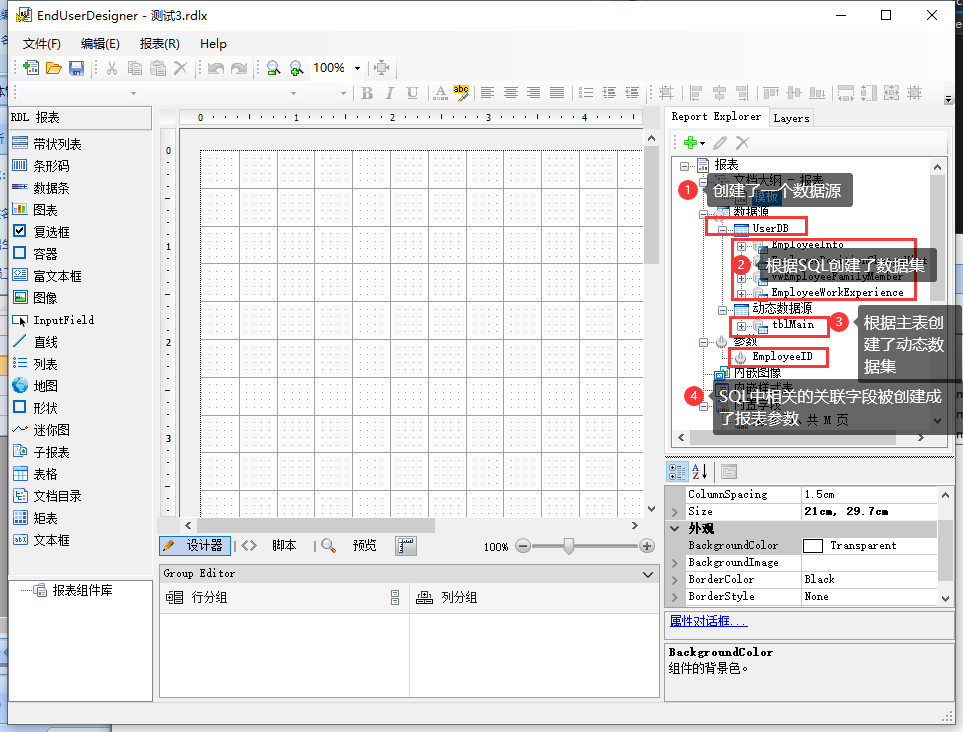
Task: Click the abc highlight color icon
Action: point(461,93)
